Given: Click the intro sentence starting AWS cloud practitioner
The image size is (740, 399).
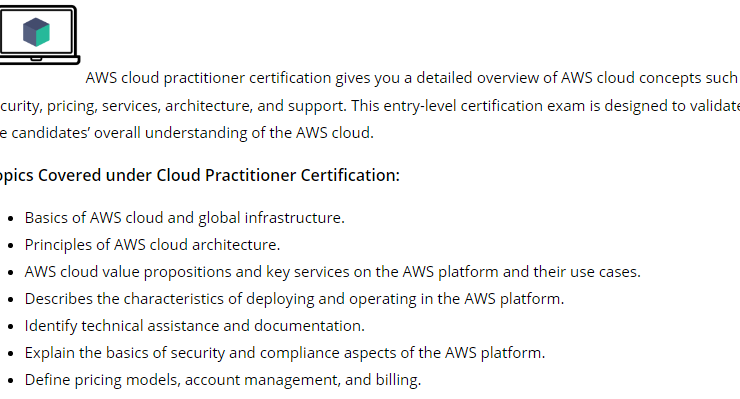Looking at the screenshot, I should pos(412,78).
